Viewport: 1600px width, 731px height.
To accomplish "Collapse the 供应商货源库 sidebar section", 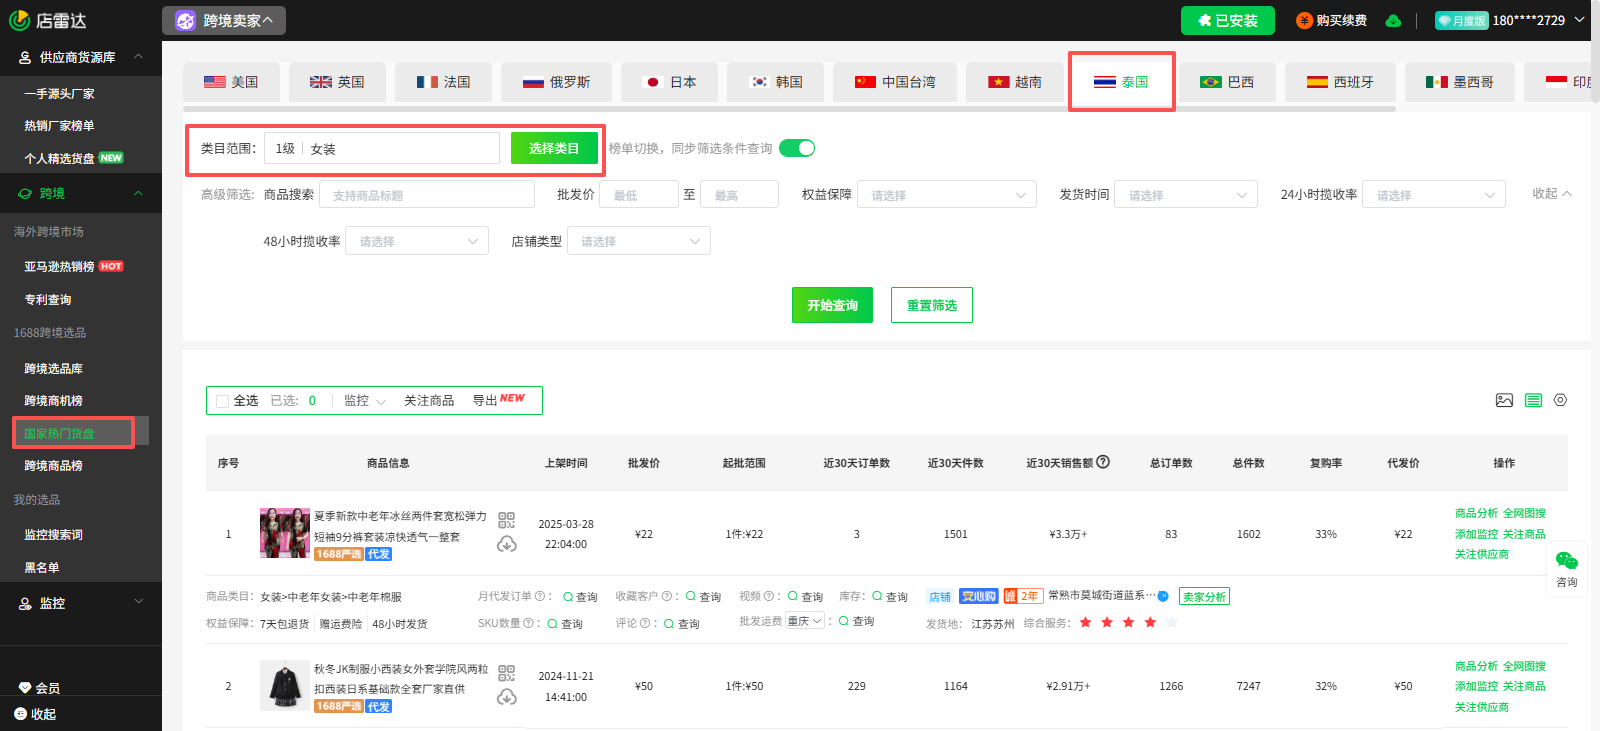I will [138, 57].
